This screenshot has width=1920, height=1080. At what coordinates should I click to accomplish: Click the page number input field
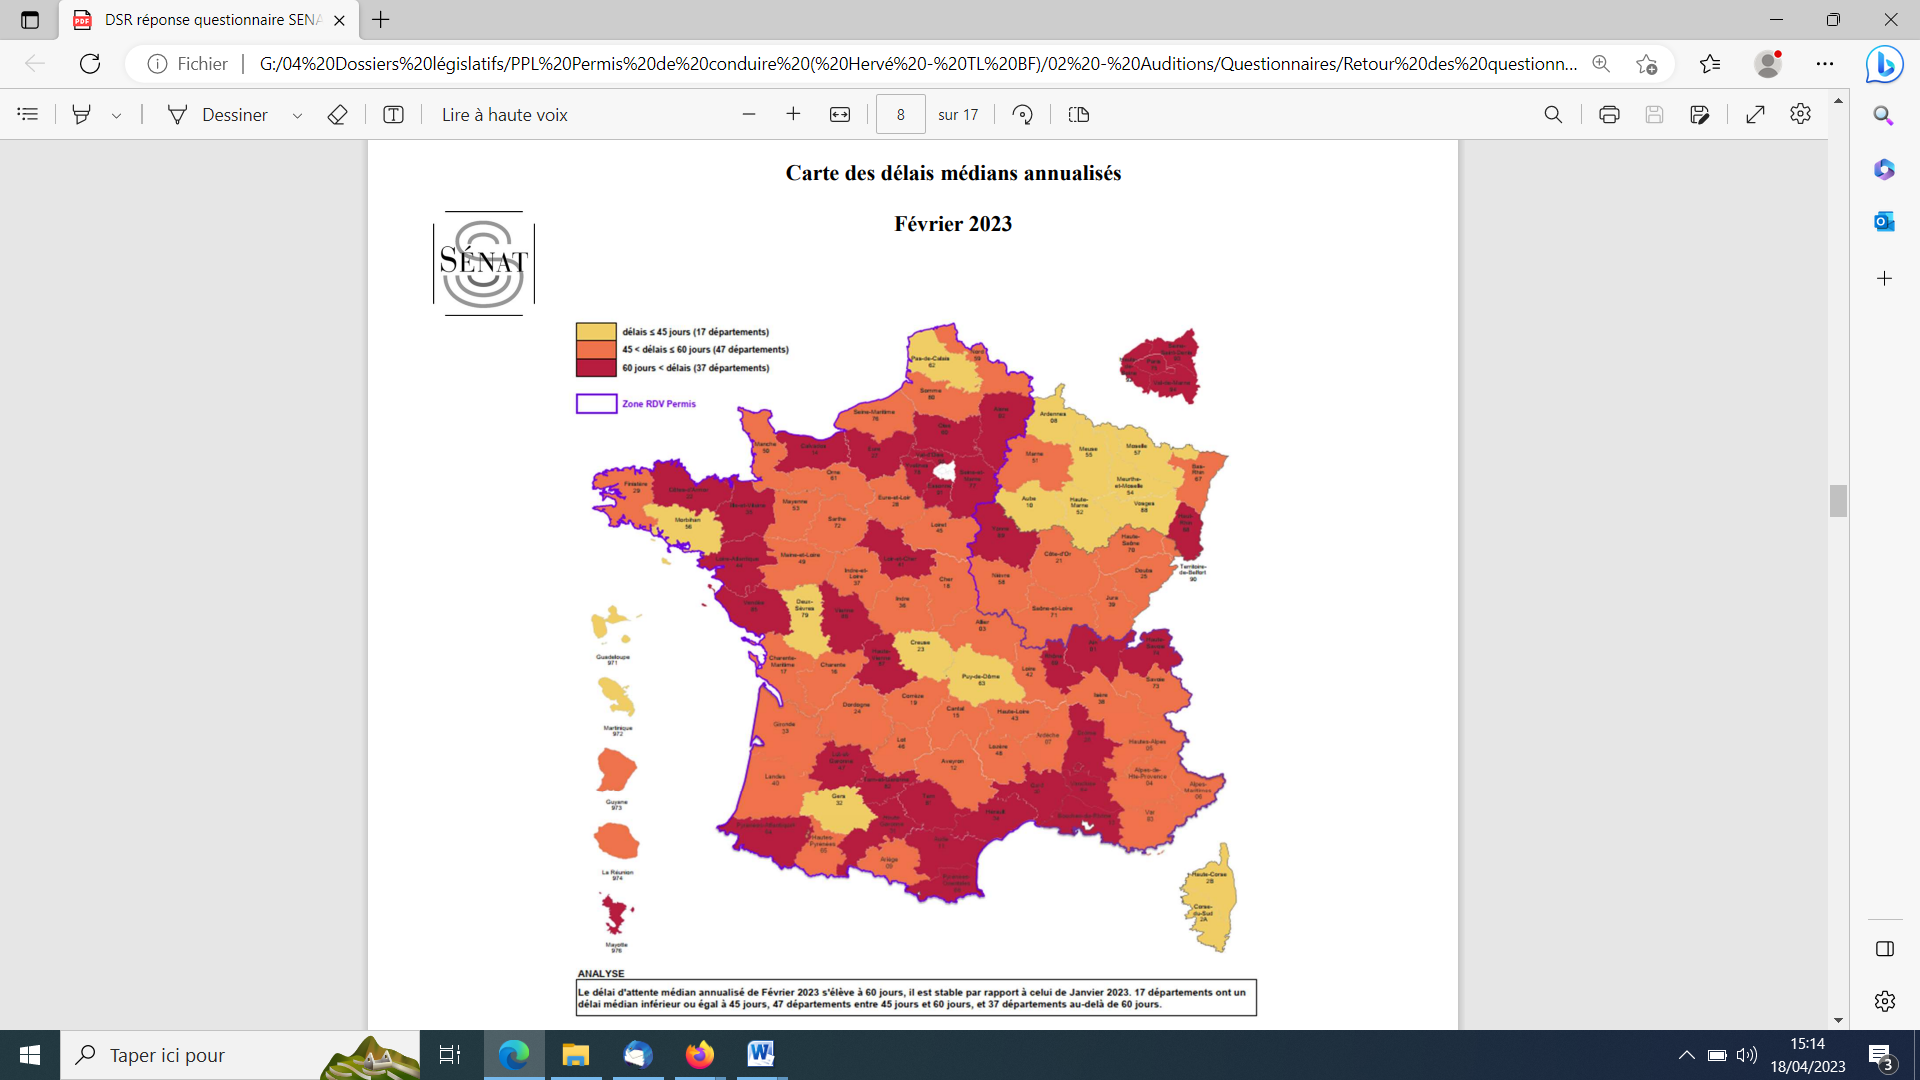pyautogui.click(x=900, y=114)
